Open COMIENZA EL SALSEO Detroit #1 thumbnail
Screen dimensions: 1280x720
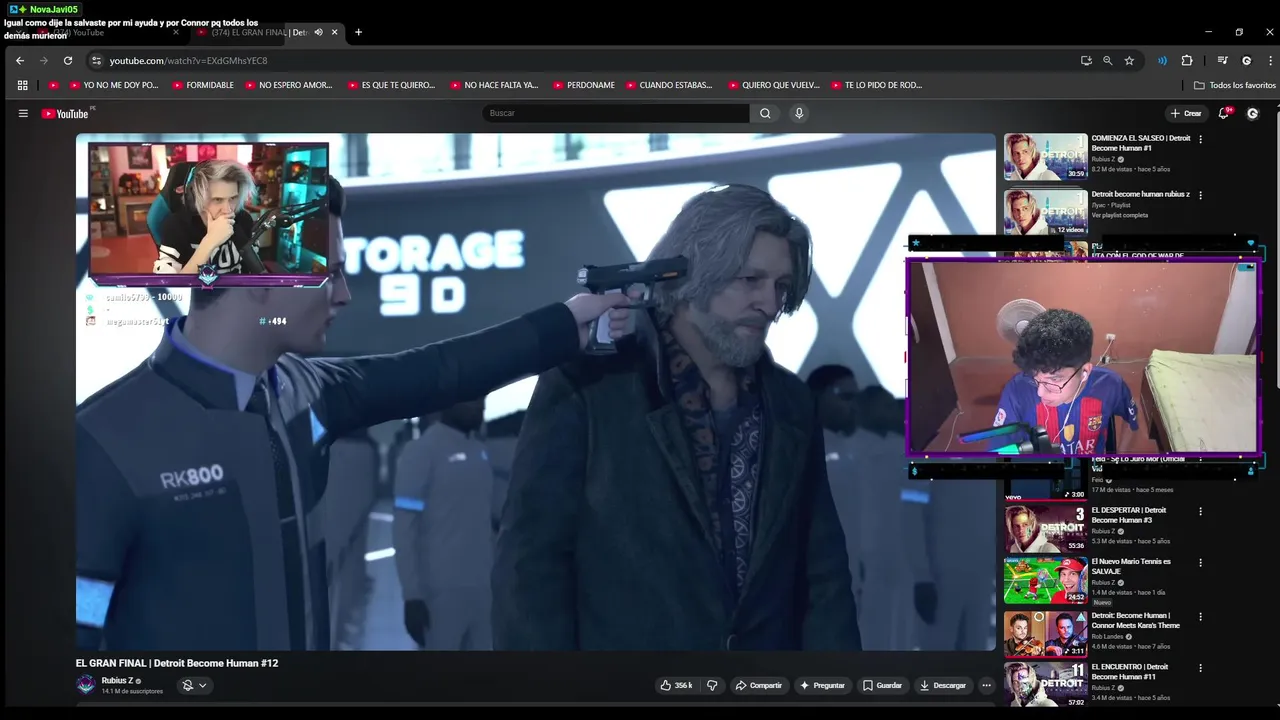coord(1045,157)
